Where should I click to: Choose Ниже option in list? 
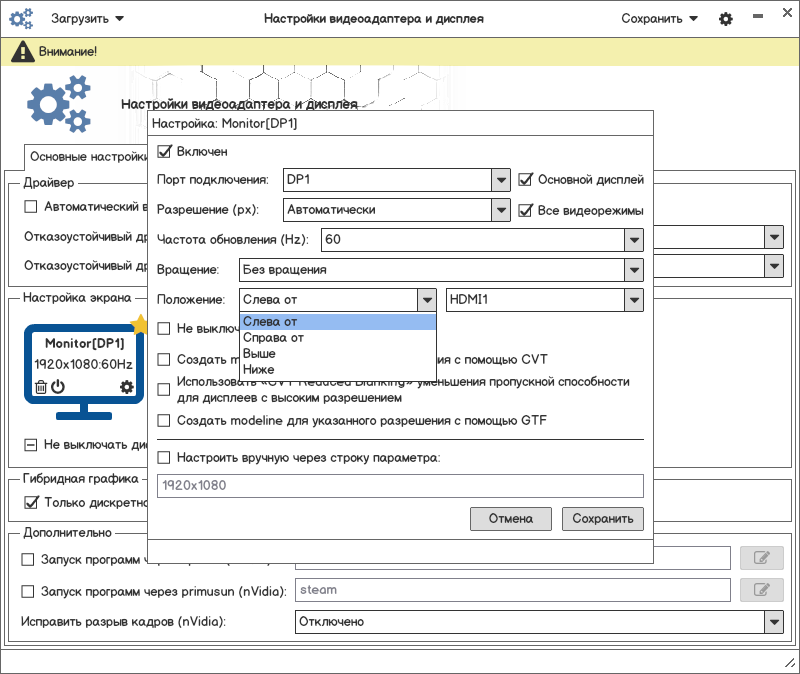[x=338, y=369]
